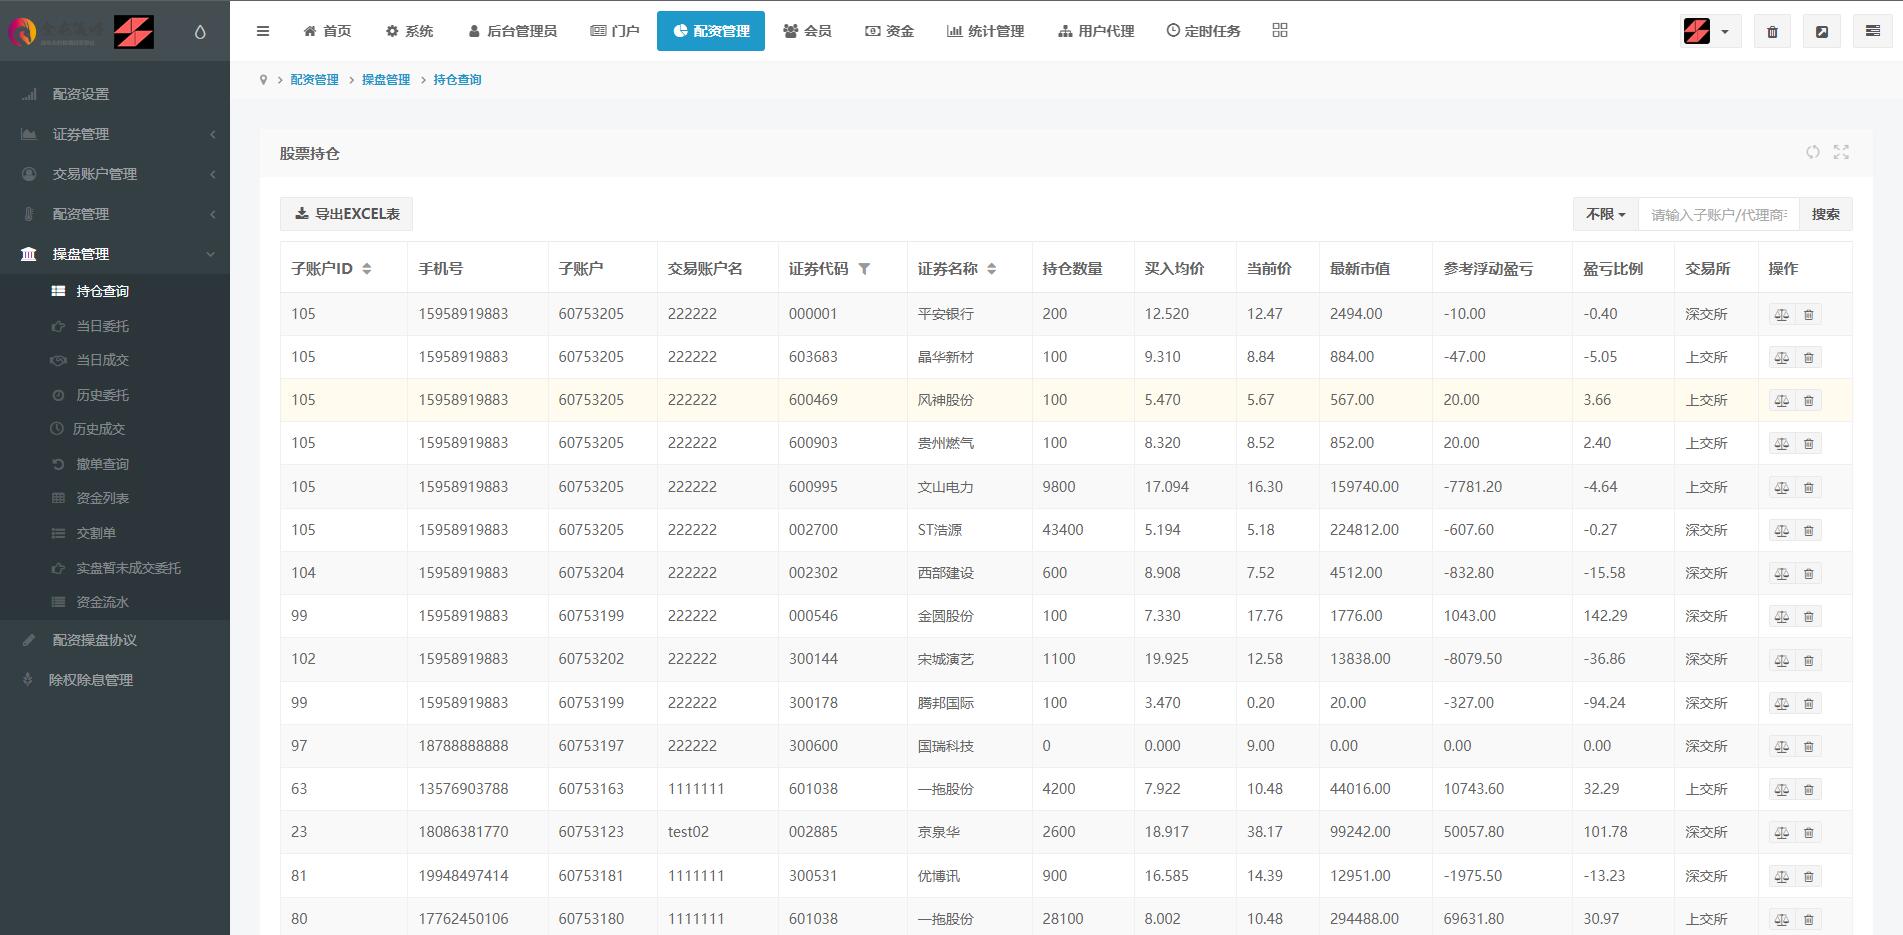Click the 导出EXCEL表 button
The height and width of the screenshot is (935, 1903).
click(x=346, y=214)
